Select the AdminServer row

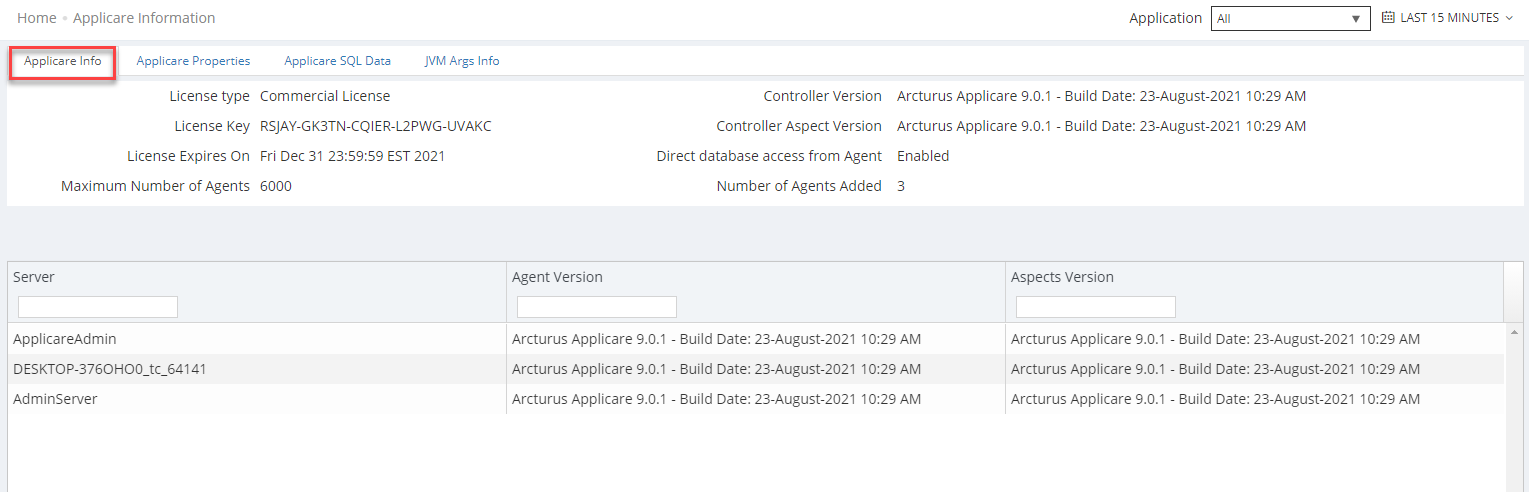[55, 399]
